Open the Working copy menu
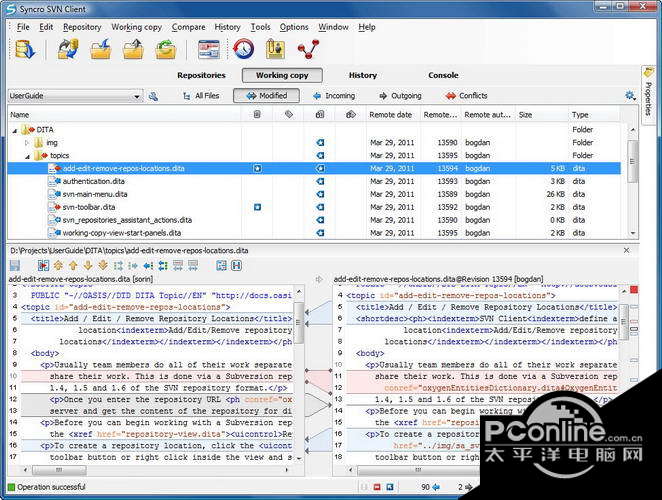 136,27
